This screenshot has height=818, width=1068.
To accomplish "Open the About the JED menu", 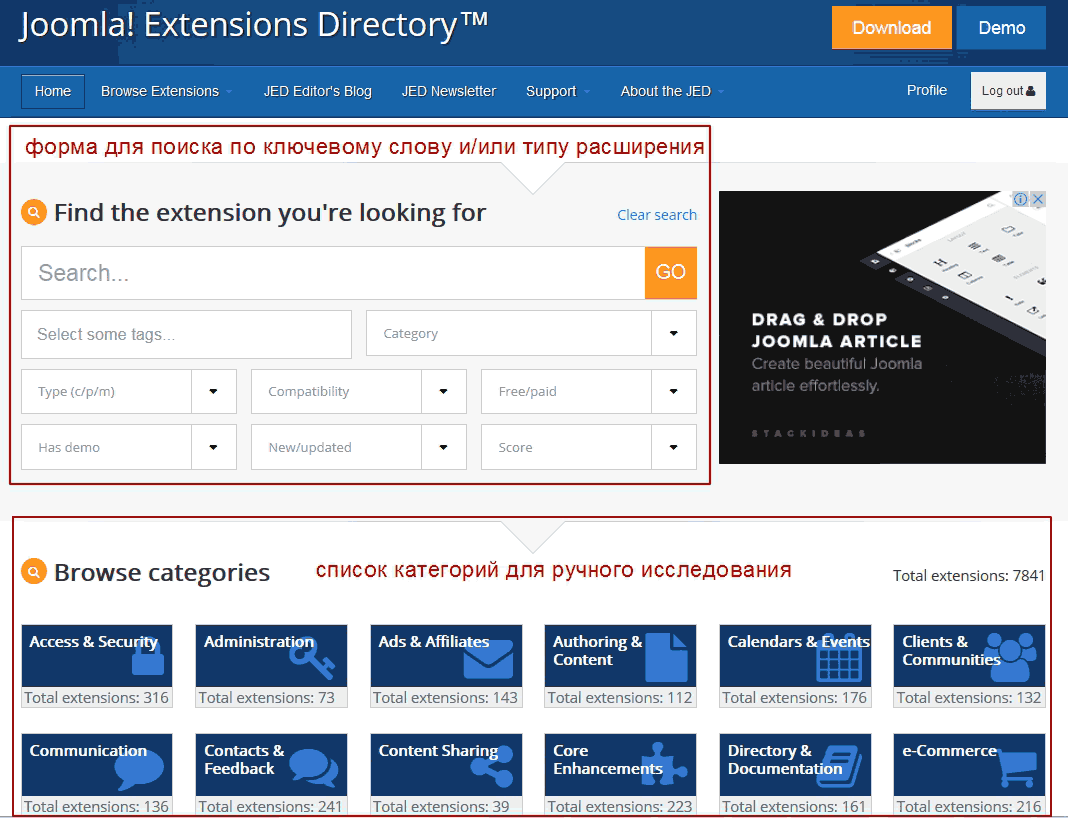I will 672,91.
